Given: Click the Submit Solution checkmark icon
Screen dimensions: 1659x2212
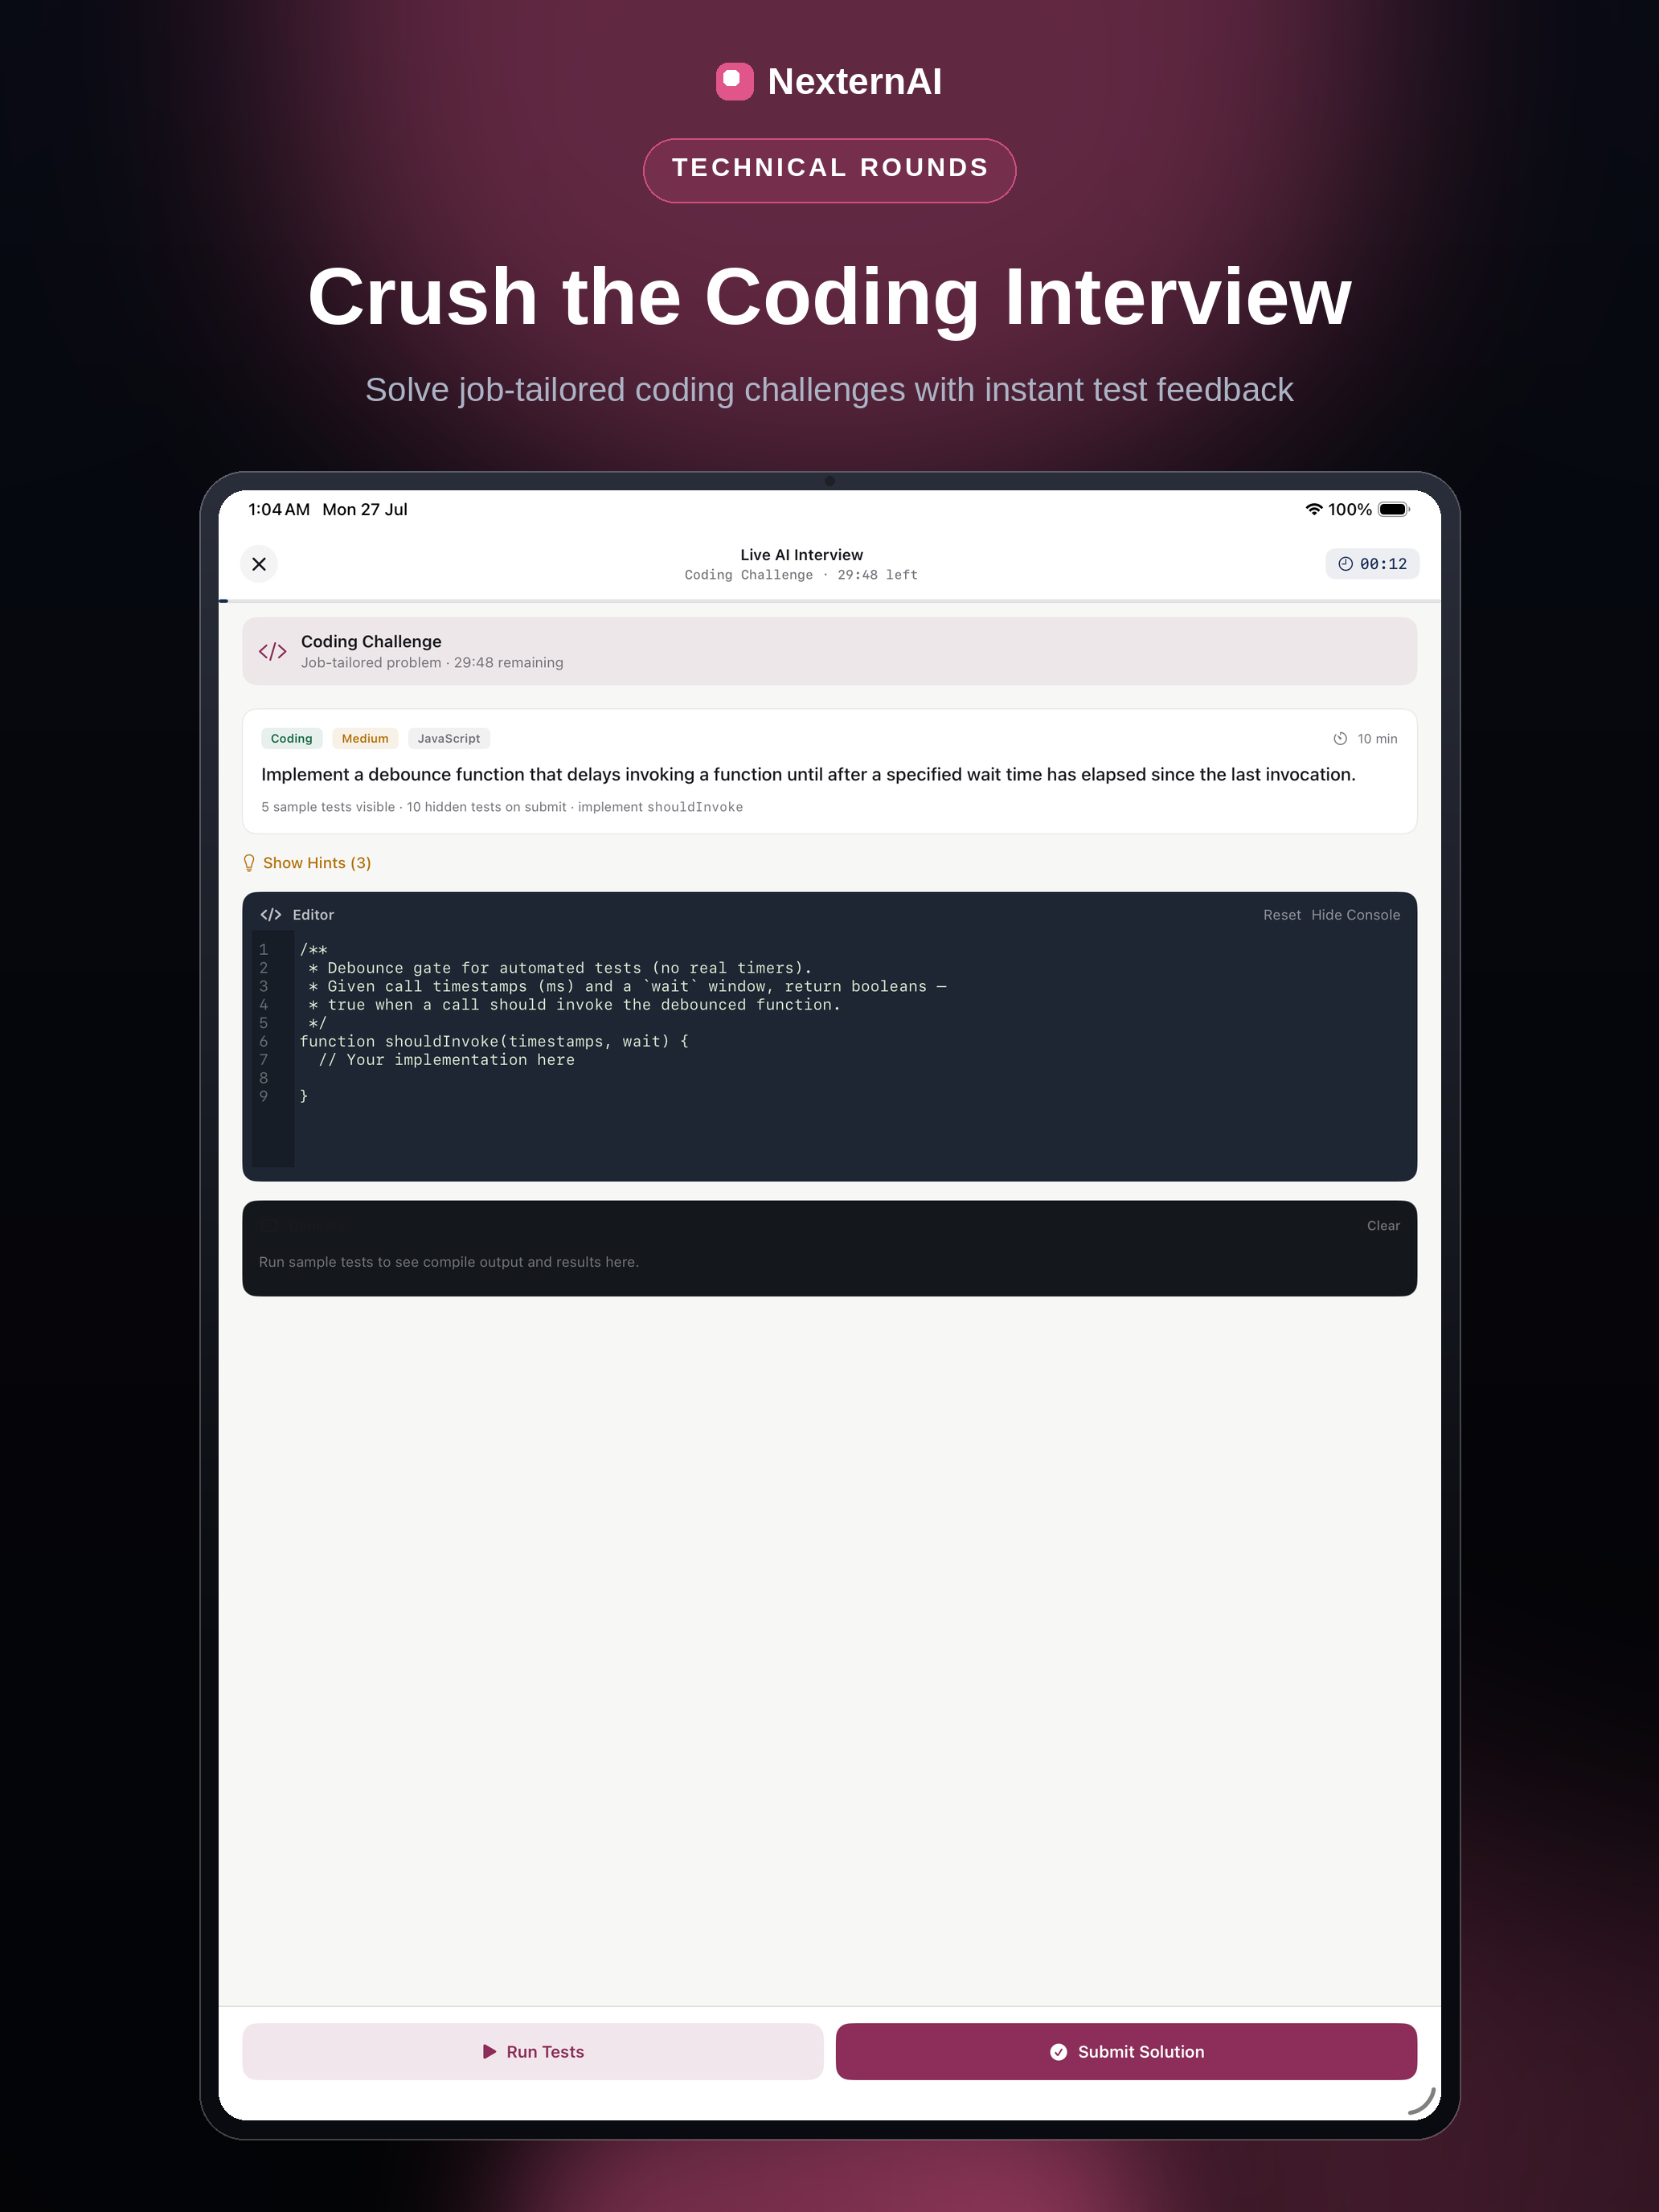Looking at the screenshot, I should 1058,2051.
